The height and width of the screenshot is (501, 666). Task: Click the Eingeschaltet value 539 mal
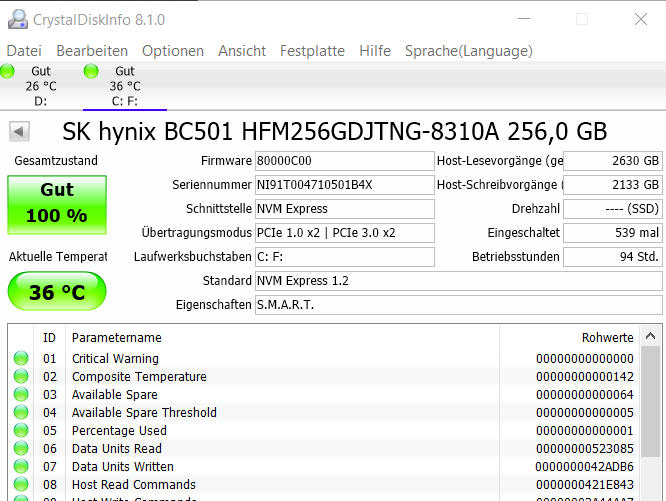[x=613, y=233]
